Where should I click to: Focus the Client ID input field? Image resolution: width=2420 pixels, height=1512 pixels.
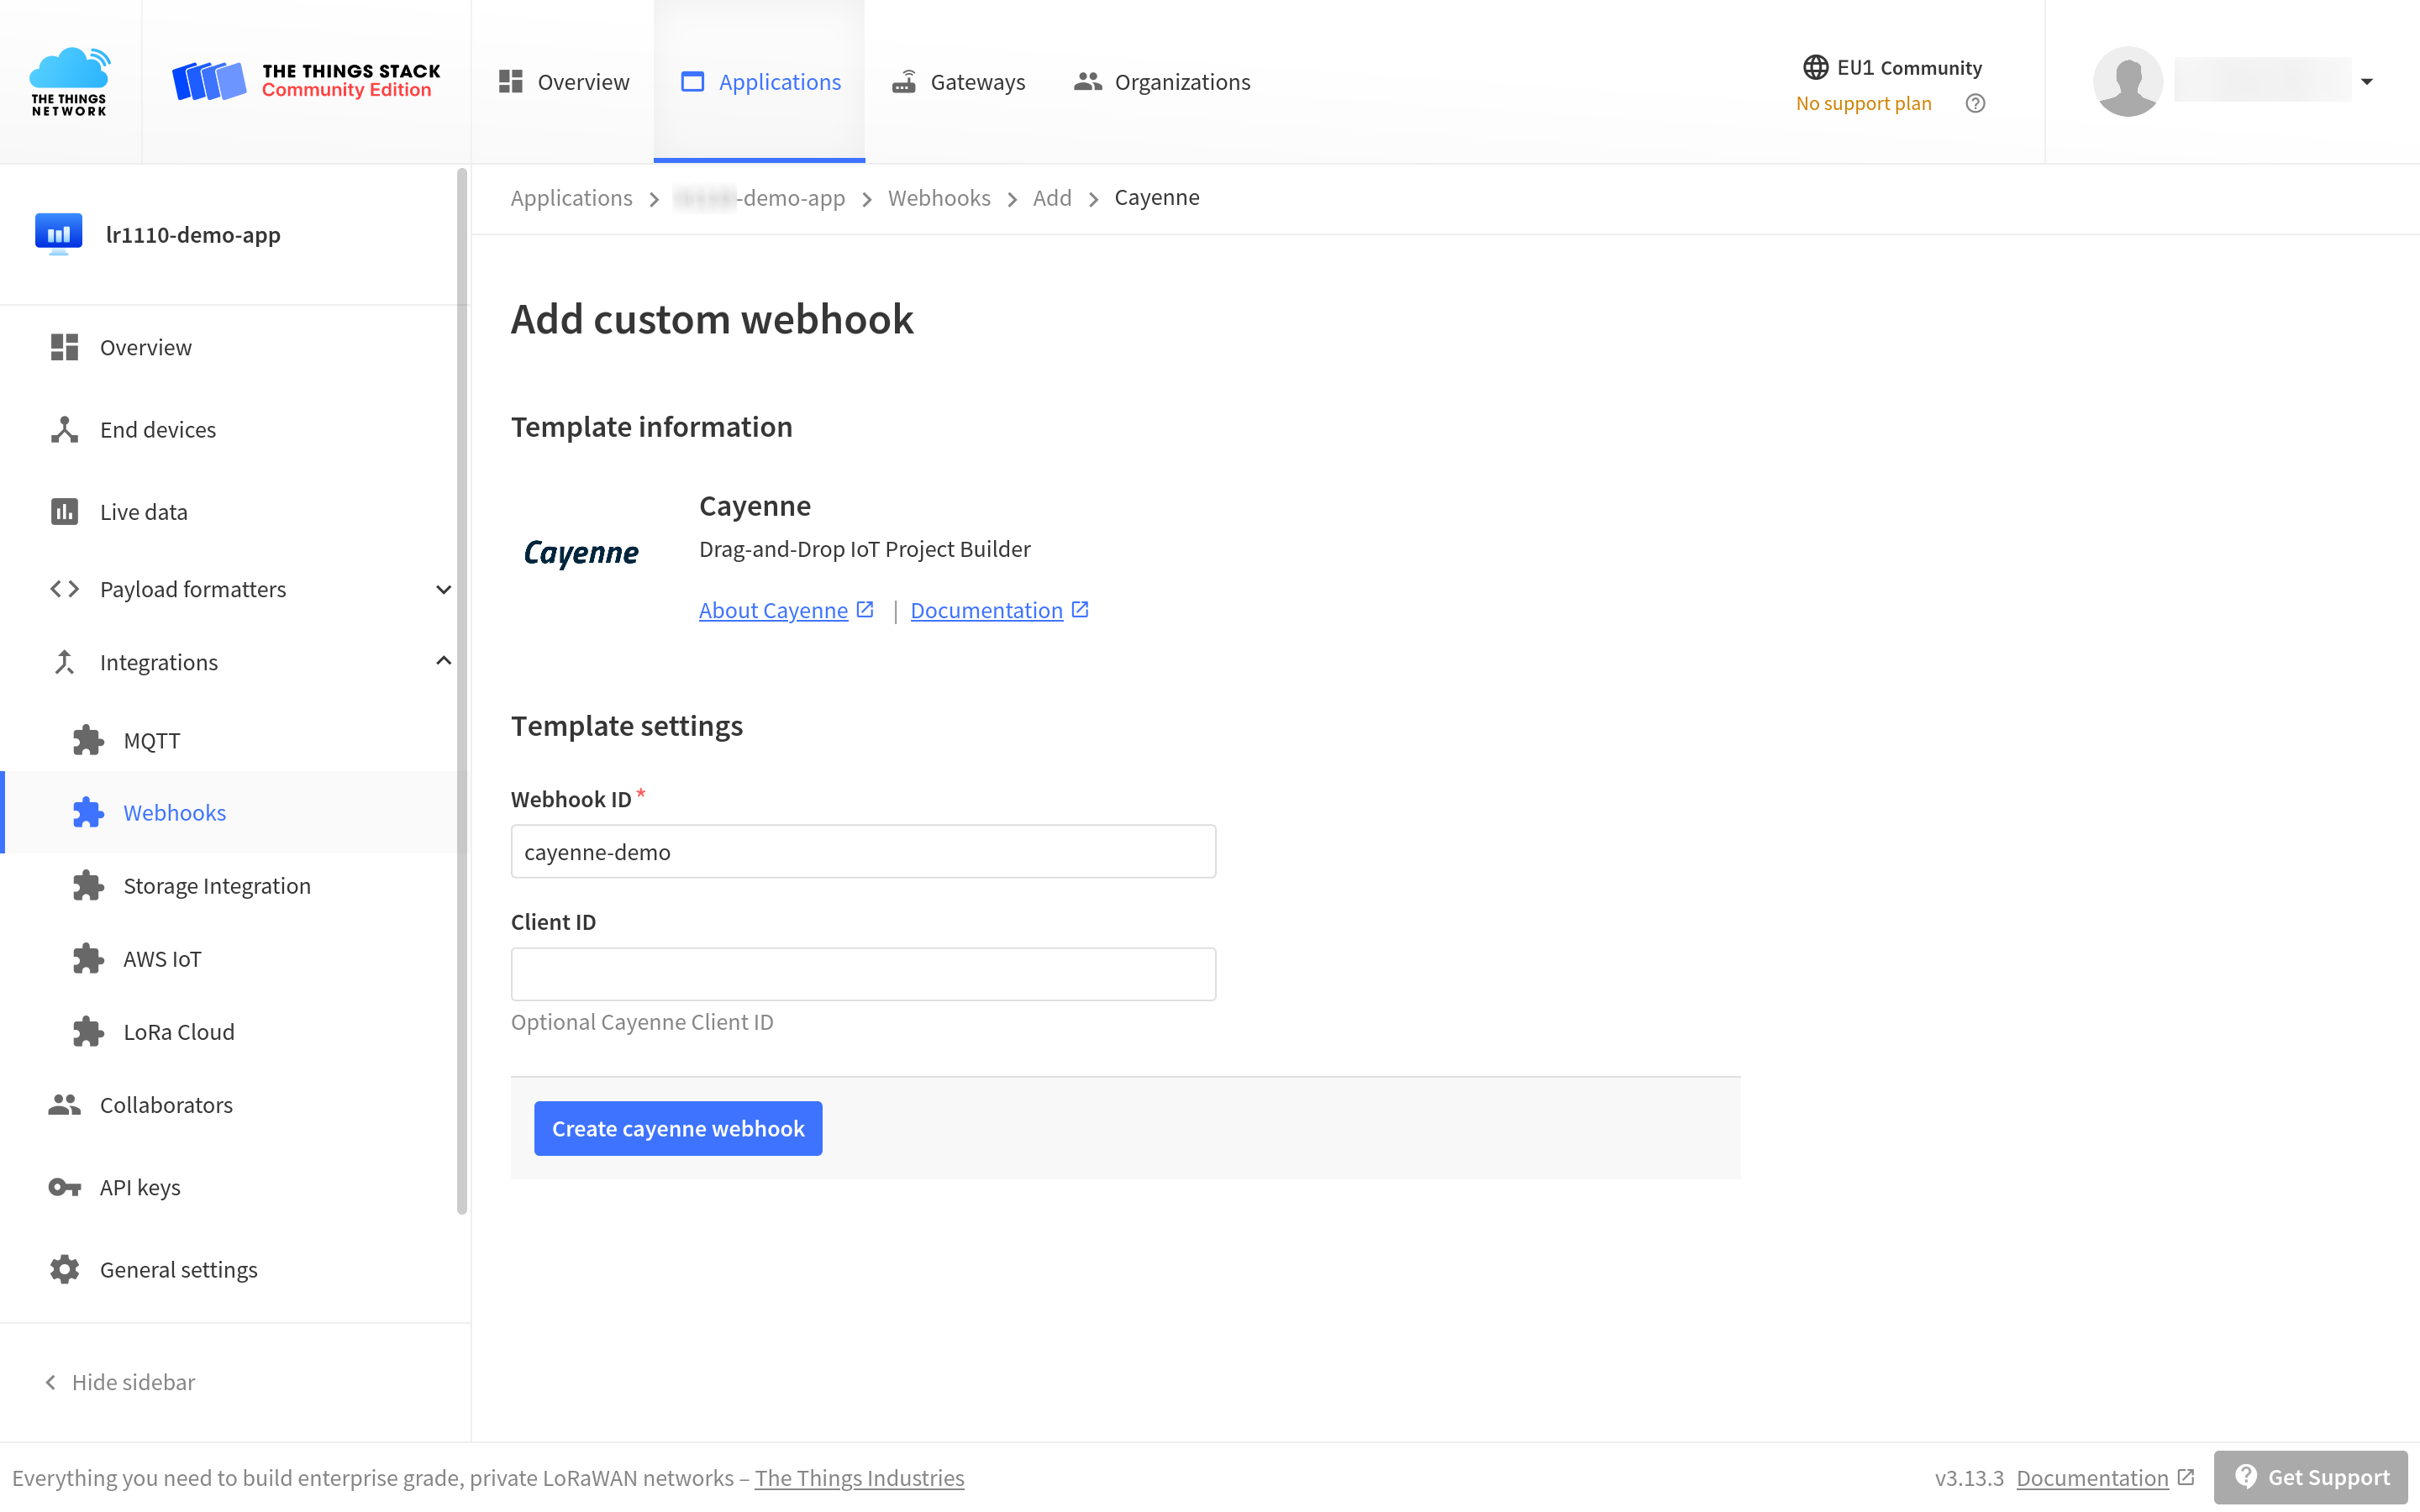(x=863, y=974)
